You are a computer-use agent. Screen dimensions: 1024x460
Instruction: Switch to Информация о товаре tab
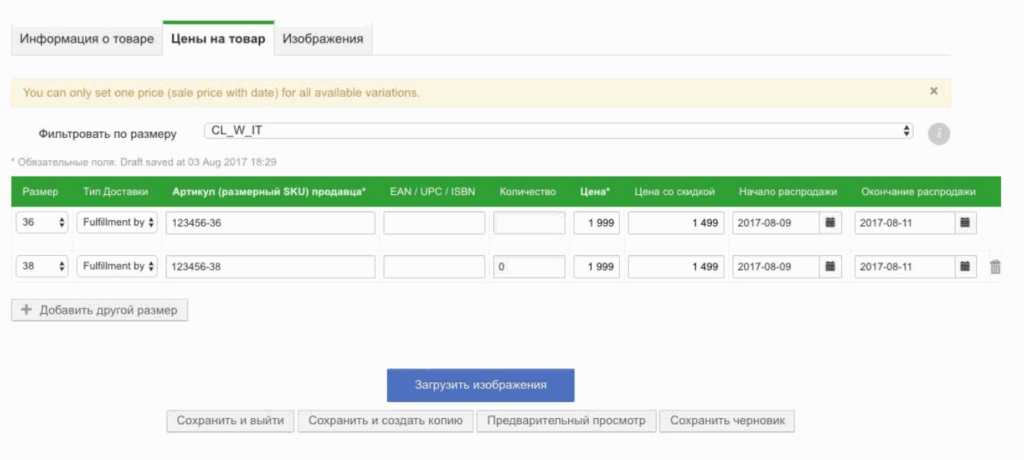[x=87, y=39]
